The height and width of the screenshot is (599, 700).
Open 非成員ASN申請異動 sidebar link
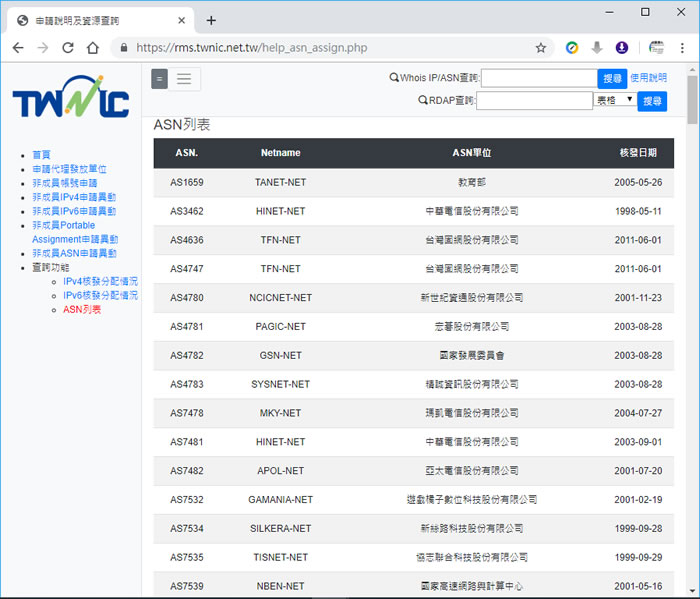click(x=74, y=253)
